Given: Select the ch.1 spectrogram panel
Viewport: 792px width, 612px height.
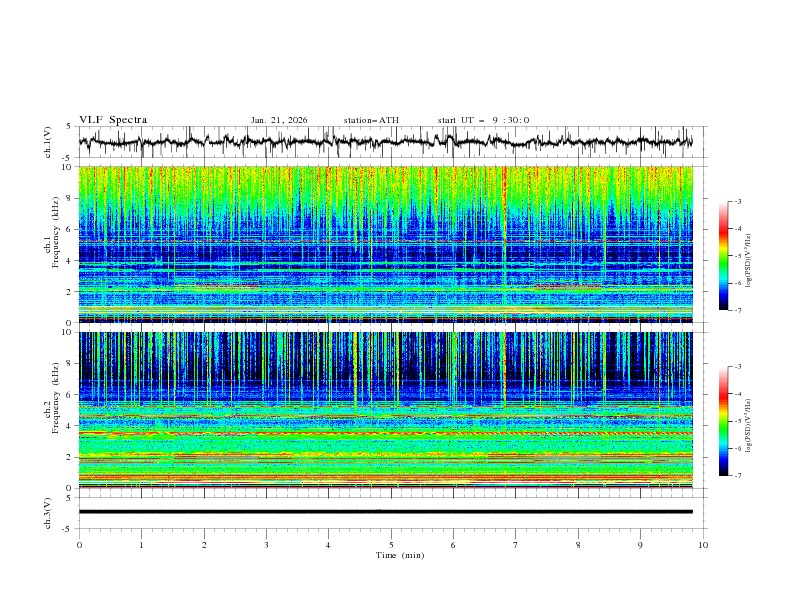Looking at the screenshot, I should [386, 244].
